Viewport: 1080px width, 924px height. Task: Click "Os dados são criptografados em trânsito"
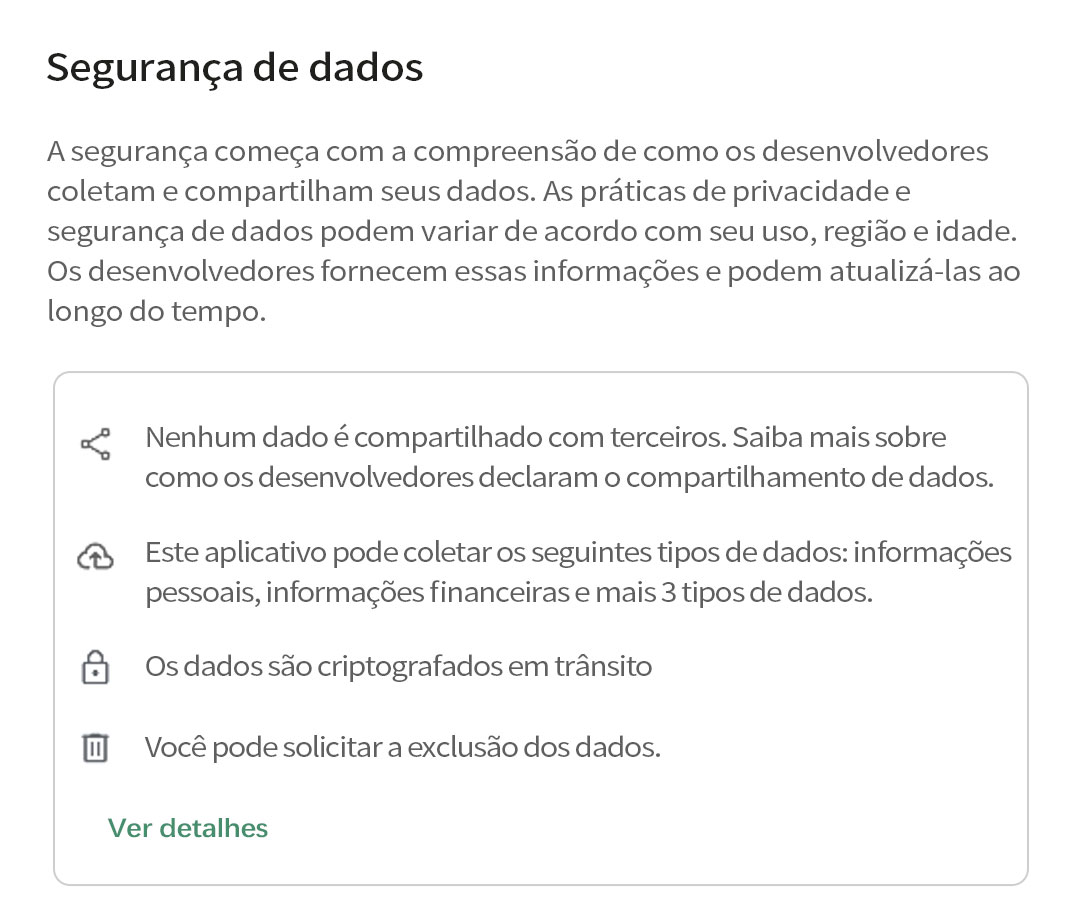(x=398, y=666)
